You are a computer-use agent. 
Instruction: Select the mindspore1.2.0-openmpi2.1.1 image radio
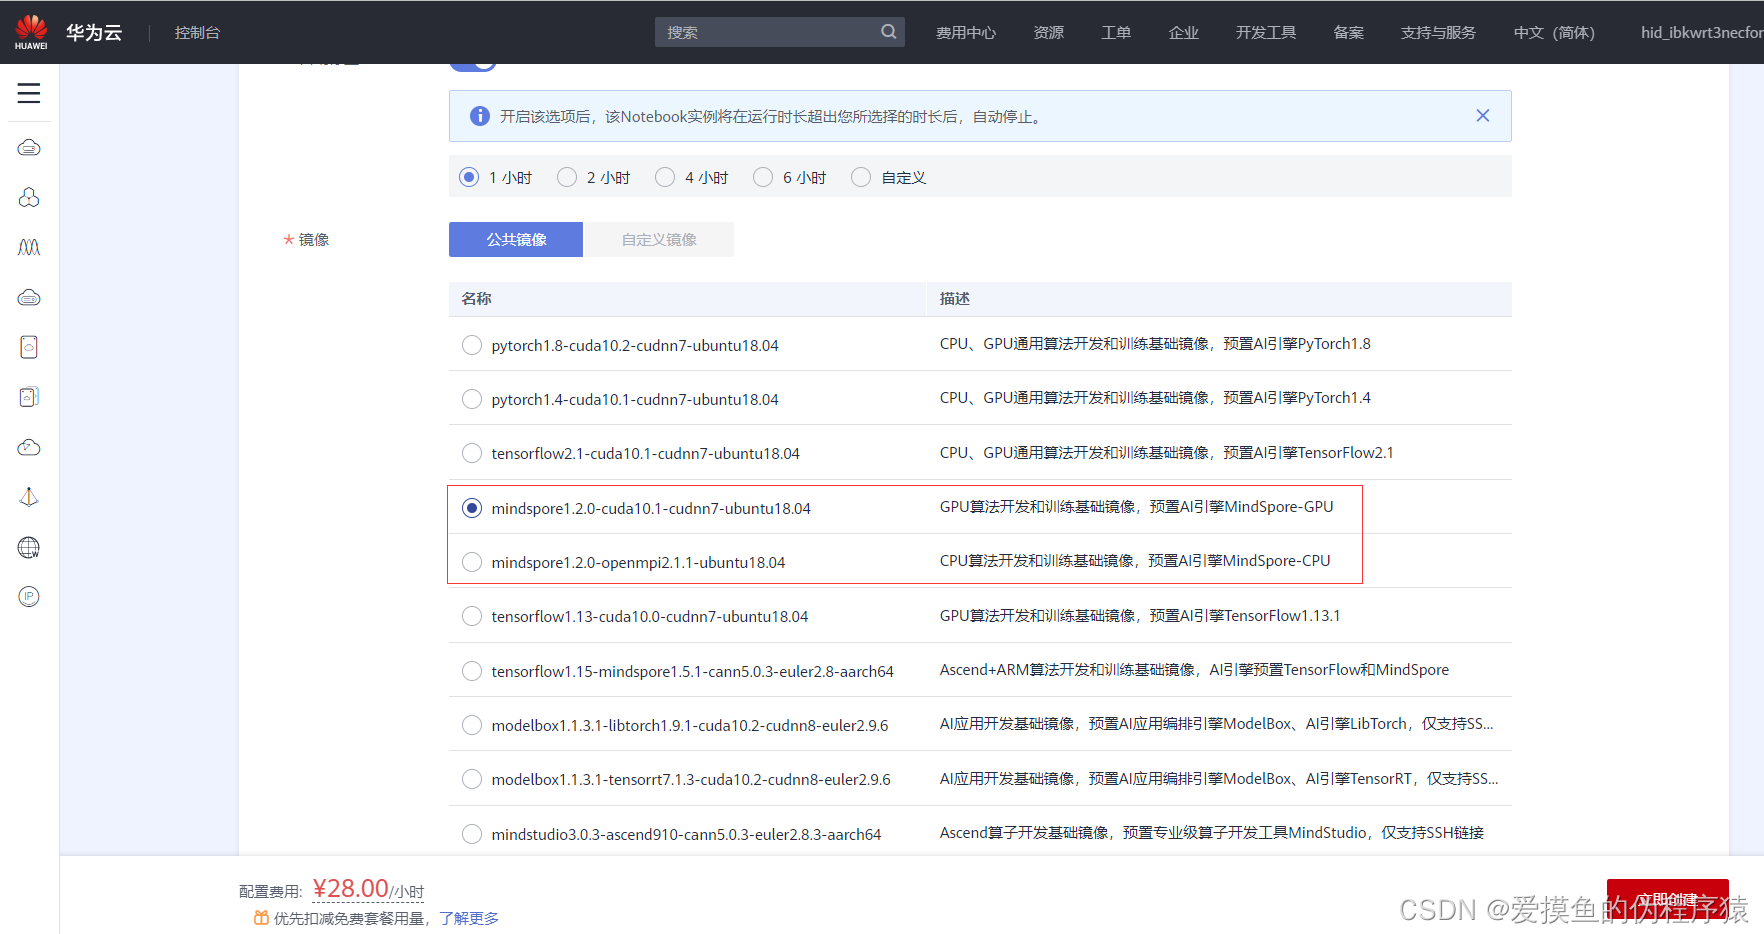(472, 562)
